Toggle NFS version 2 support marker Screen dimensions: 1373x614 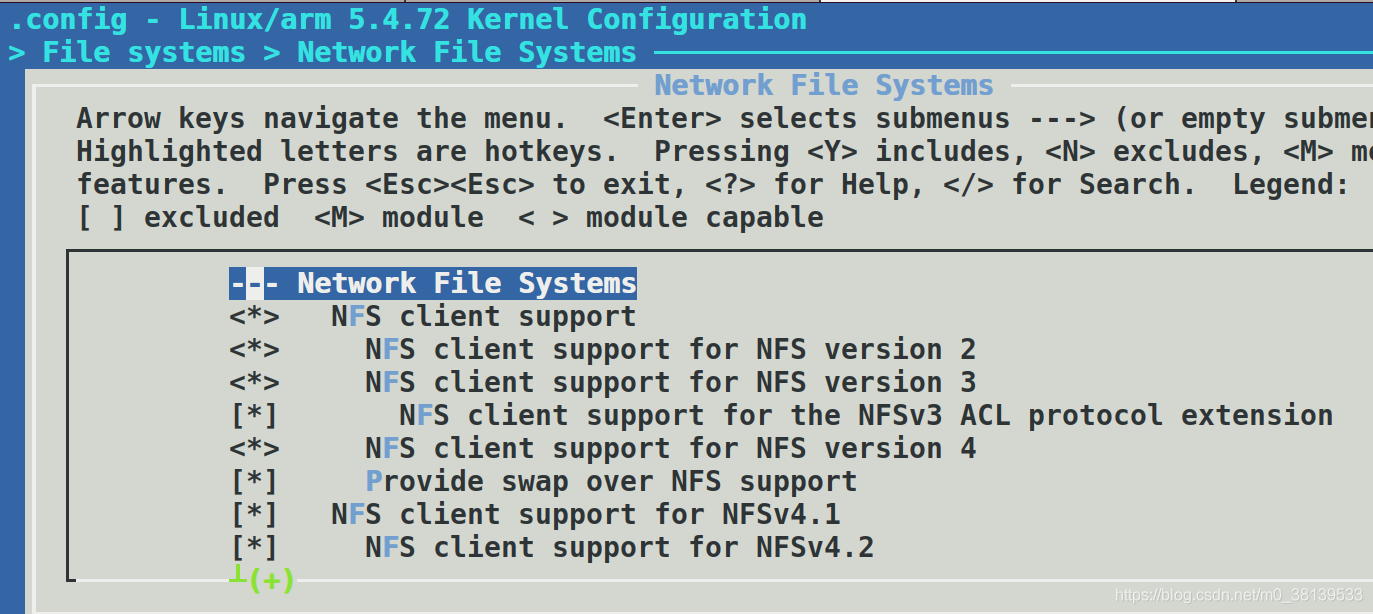(254, 350)
